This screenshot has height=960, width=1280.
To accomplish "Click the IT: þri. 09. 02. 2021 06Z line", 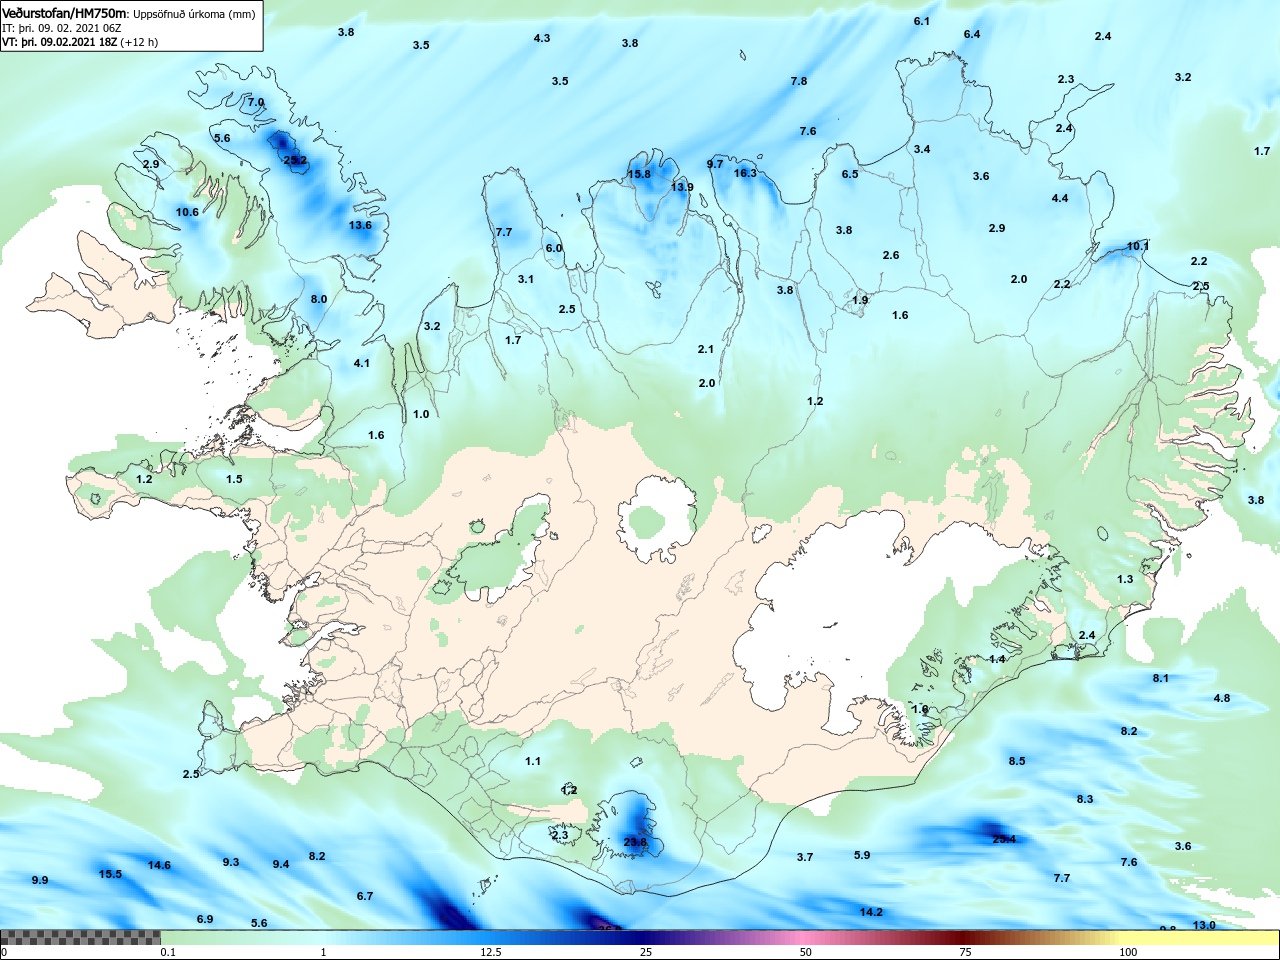I will (x=62, y=28).
